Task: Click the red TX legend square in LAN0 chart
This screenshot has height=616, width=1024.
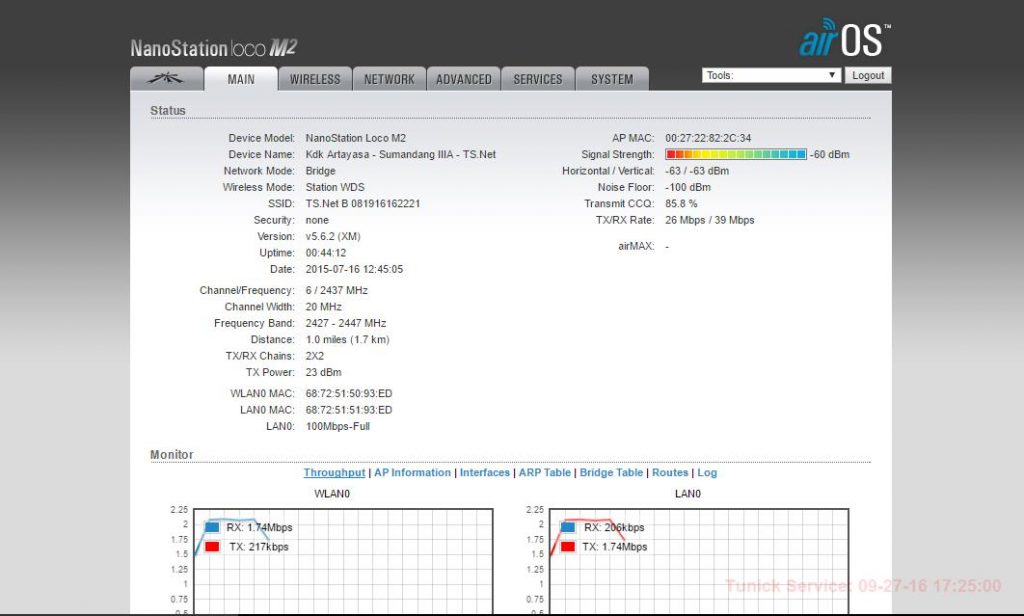Action: click(568, 547)
